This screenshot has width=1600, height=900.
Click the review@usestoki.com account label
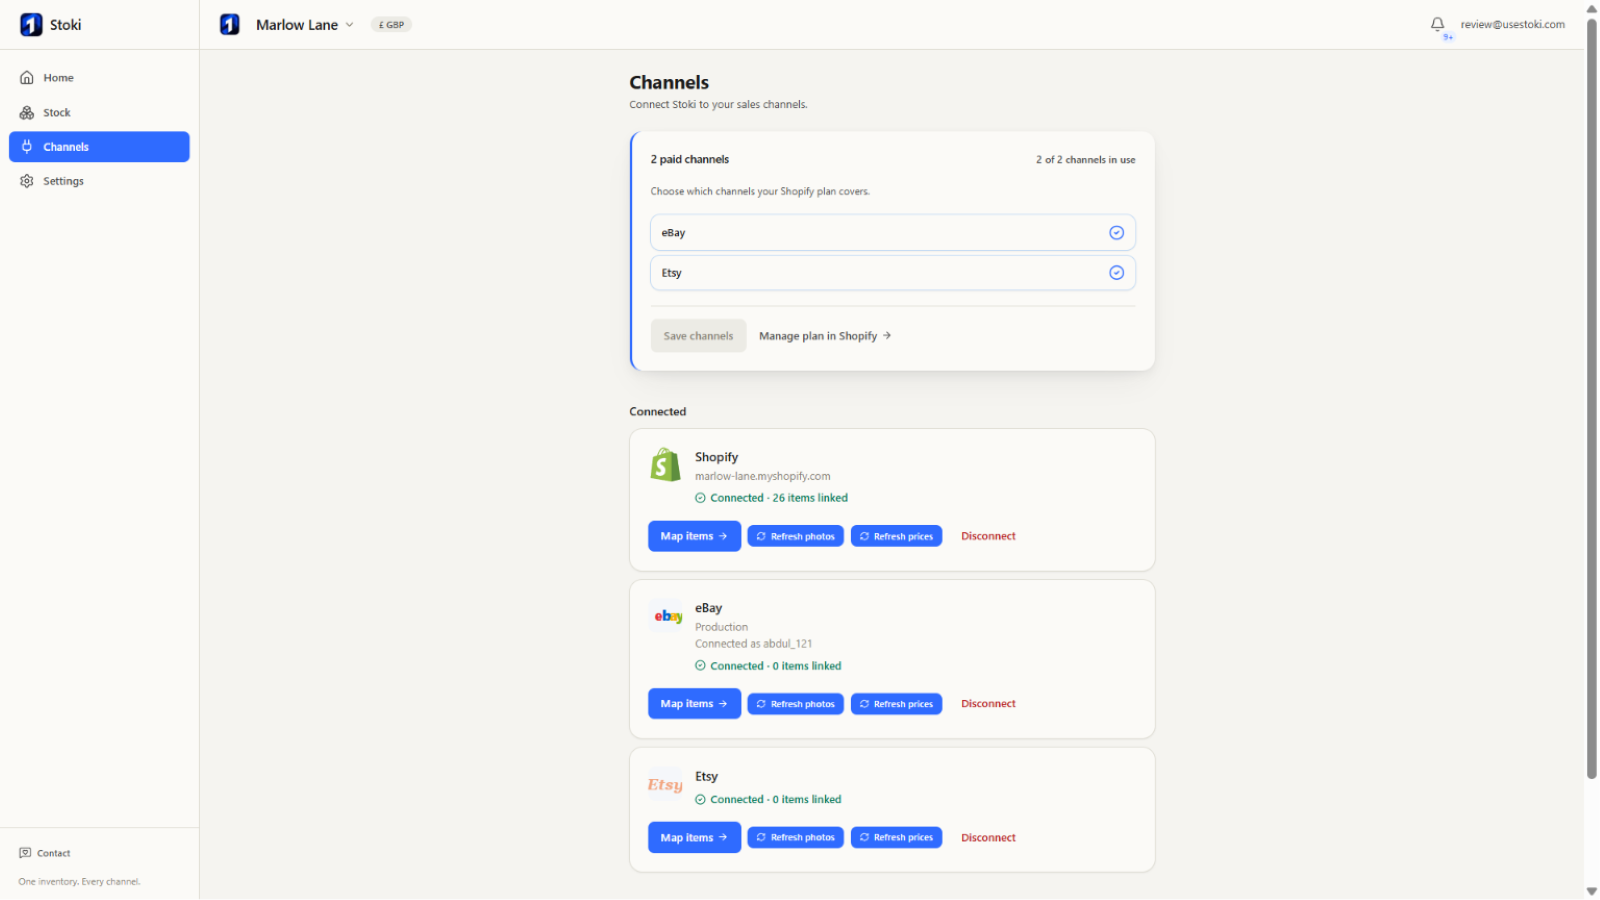tap(1512, 25)
